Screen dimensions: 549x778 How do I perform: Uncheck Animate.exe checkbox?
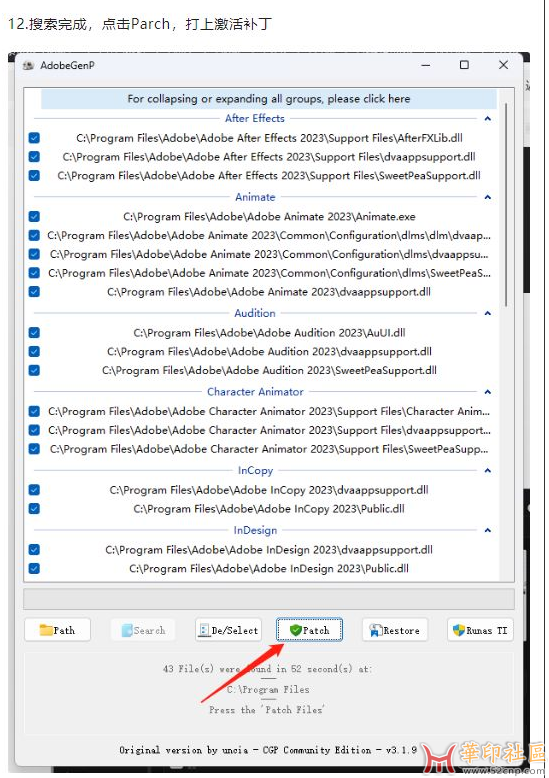pos(34,217)
